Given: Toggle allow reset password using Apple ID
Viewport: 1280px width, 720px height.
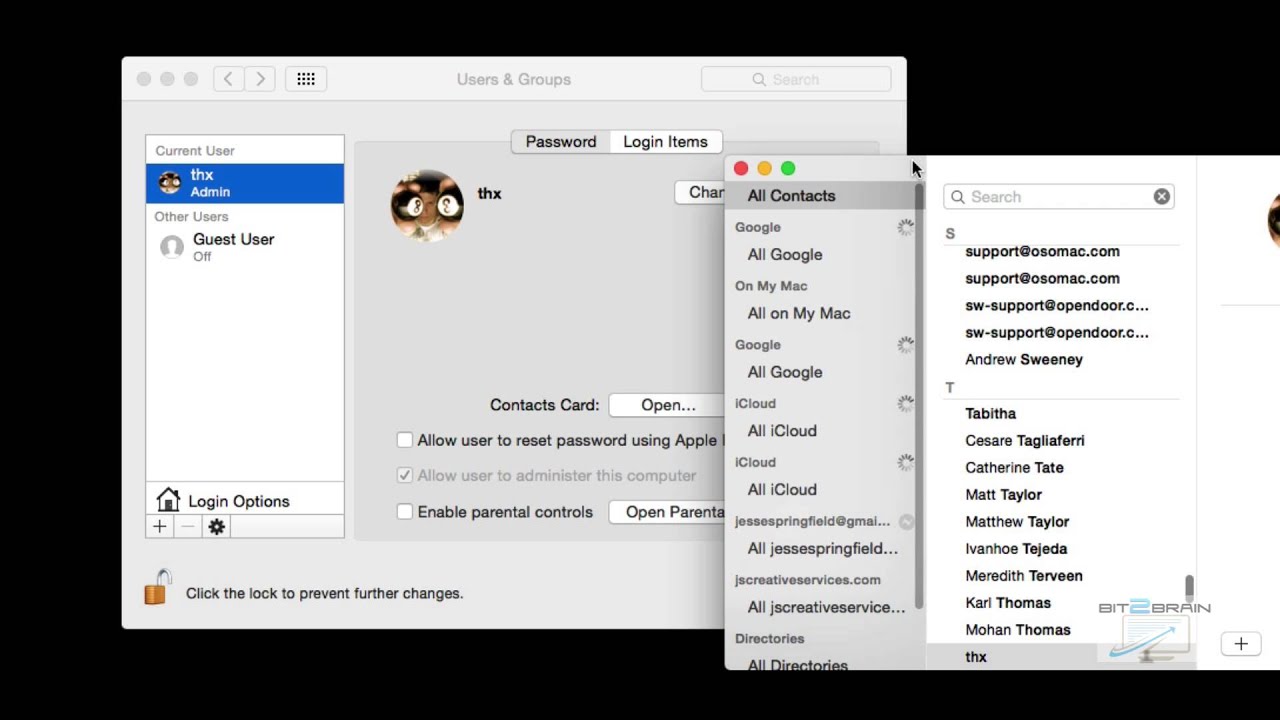Looking at the screenshot, I should pyautogui.click(x=404, y=440).
